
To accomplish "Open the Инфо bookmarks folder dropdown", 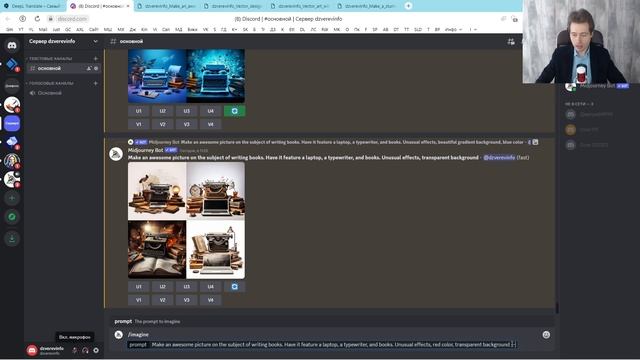I will (x=453, y=29).
